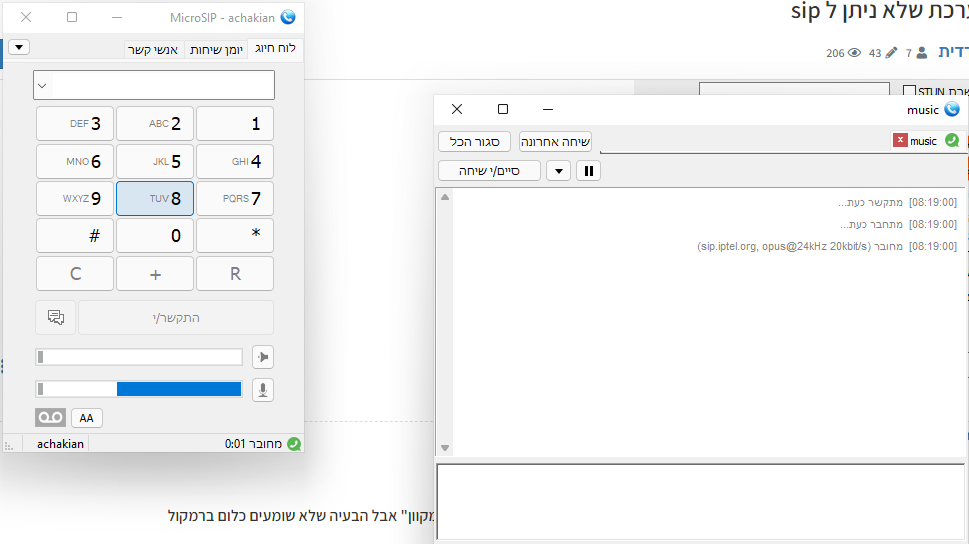Open the messaging chat icon beside call button
The image size is (969, 544).
[x=56, y=317]
